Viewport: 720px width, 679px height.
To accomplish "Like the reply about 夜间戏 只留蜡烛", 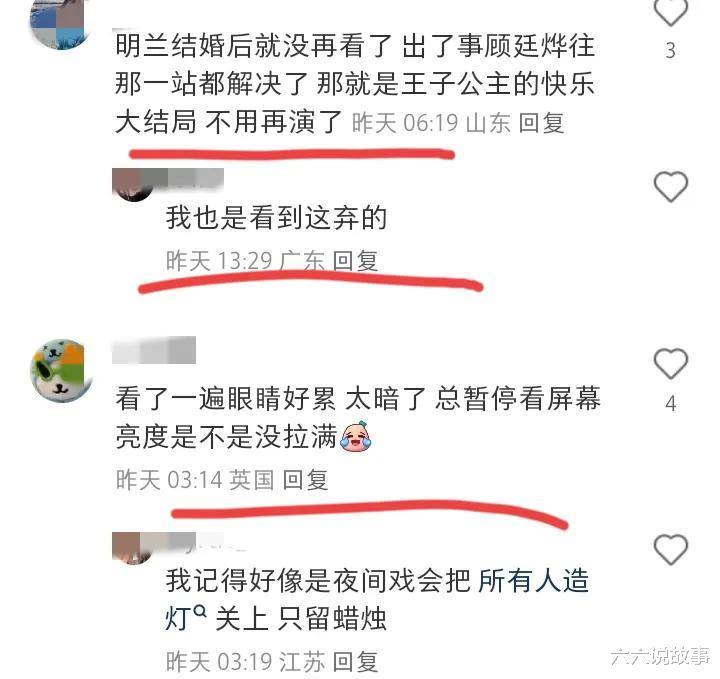I will point(670,549).
